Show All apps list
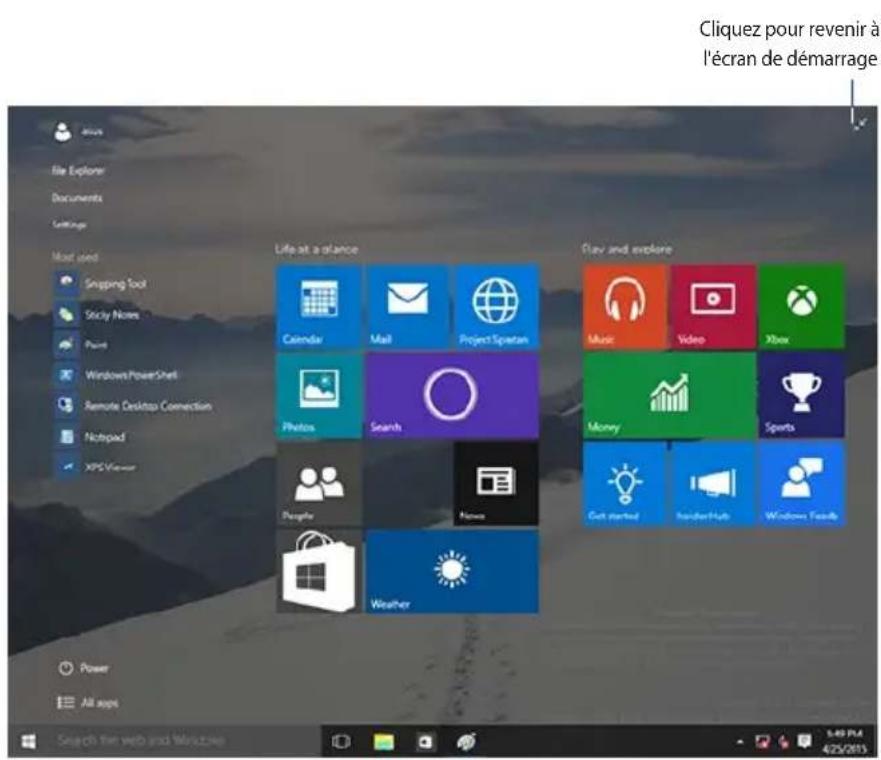This screenshot has width=881, height=760. point(88,703)
